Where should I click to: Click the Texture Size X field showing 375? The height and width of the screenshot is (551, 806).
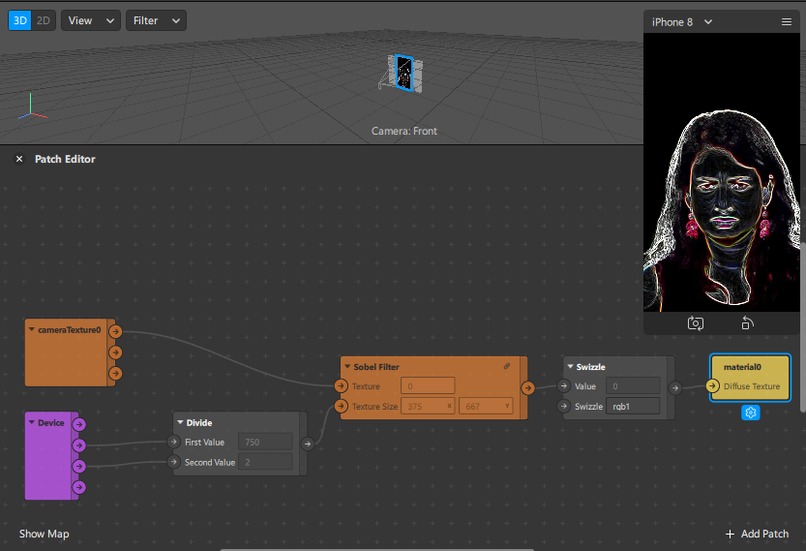coord(428,406)
